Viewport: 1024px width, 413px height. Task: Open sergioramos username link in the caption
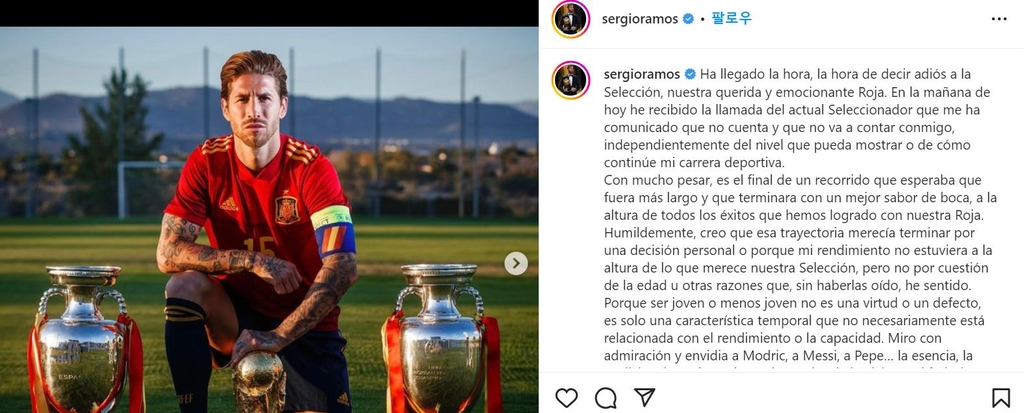pos(642,74)
